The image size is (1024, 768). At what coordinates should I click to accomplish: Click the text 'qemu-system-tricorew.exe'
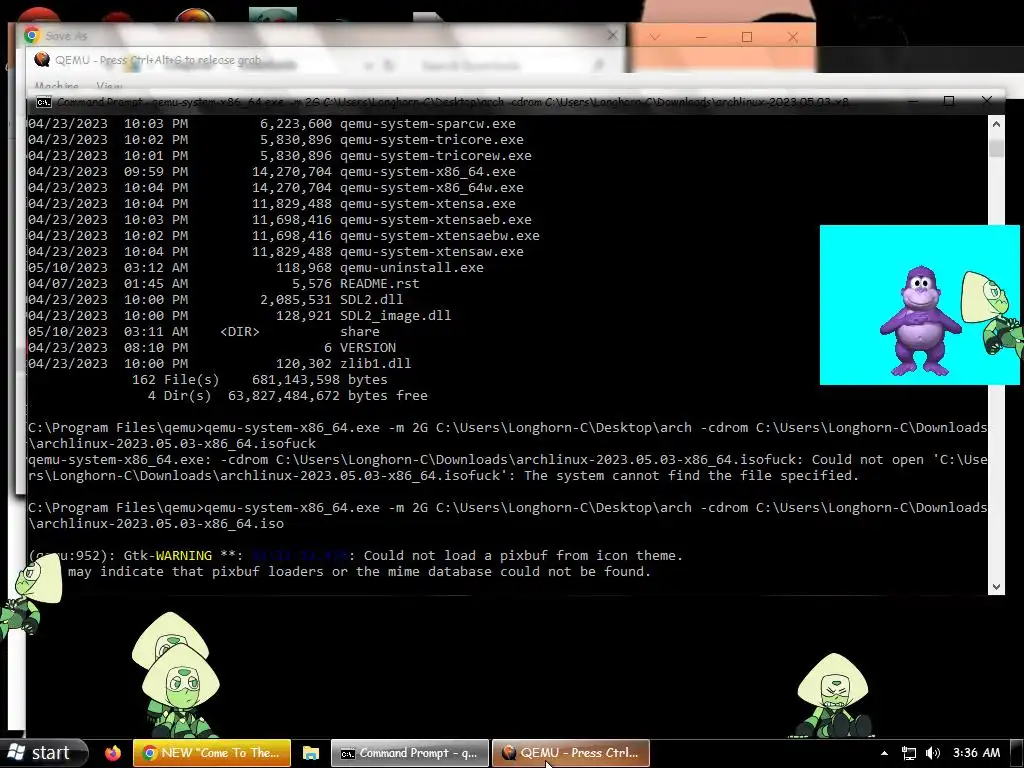(x=436, y=156)
